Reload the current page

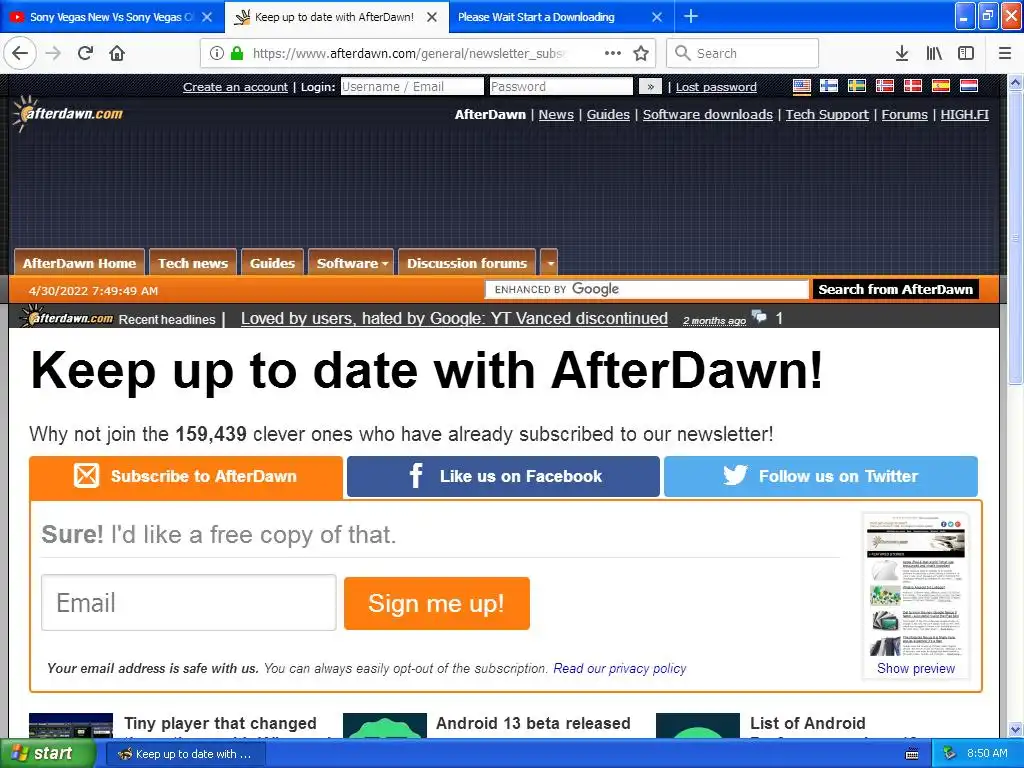tap(86, 54)
